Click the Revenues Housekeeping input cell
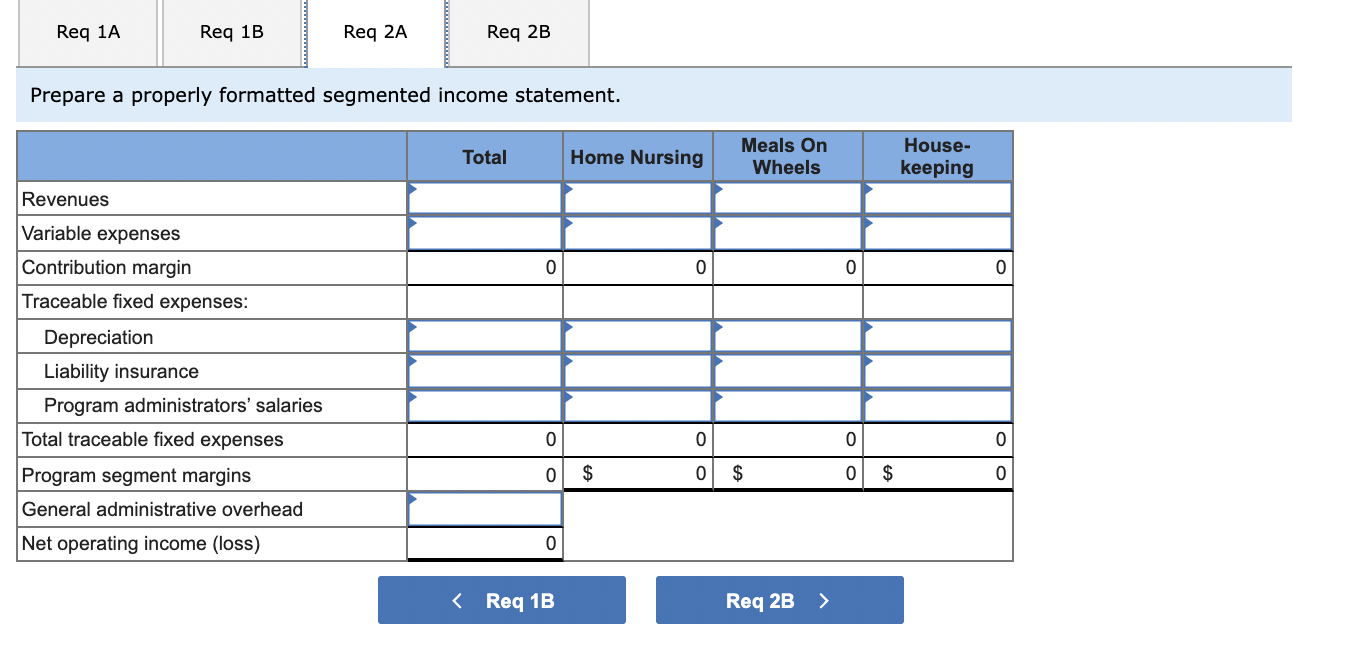Viewport: 1350px width, 648px height. tap(937, 199)
